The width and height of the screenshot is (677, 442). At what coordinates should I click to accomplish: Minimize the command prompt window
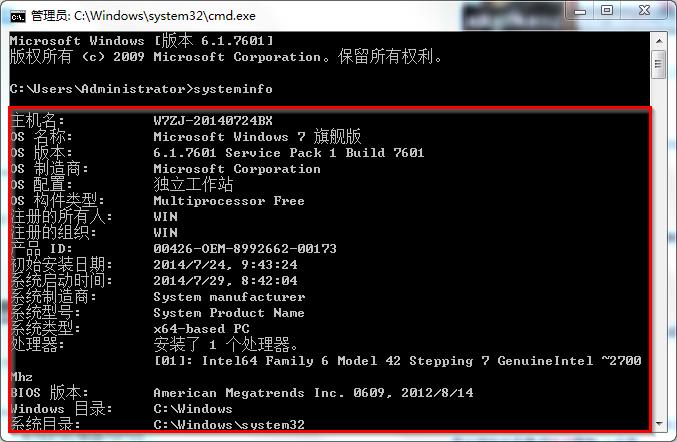[x=580, y=11]
